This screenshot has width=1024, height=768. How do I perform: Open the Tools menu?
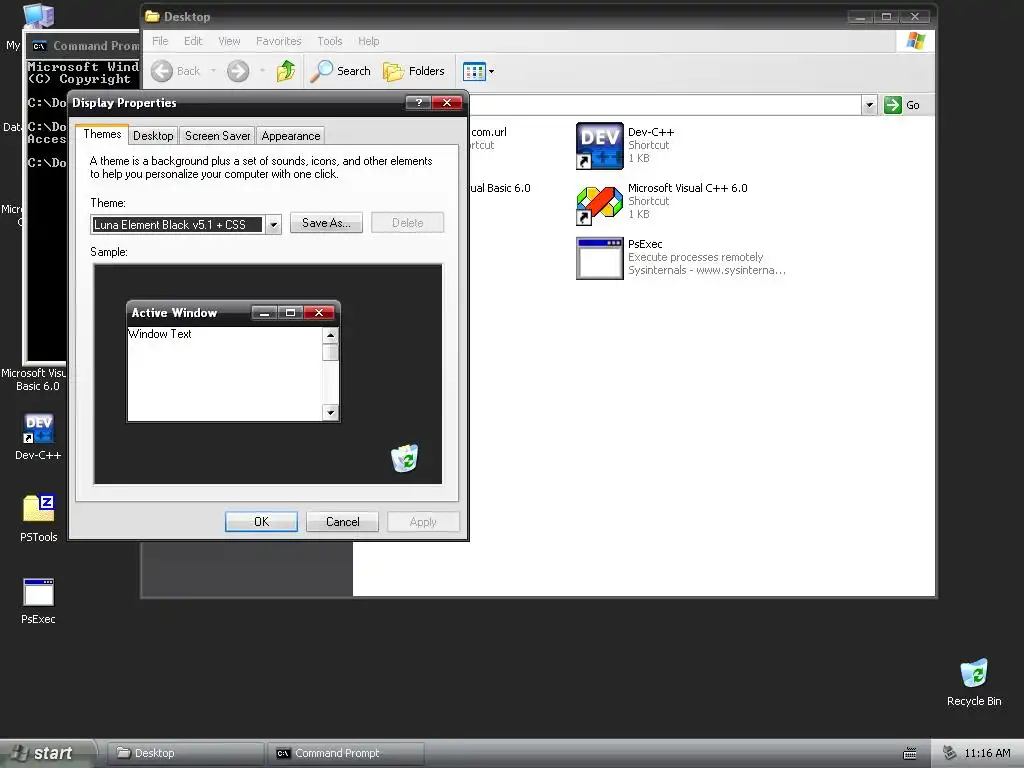(x=330, y=41)
